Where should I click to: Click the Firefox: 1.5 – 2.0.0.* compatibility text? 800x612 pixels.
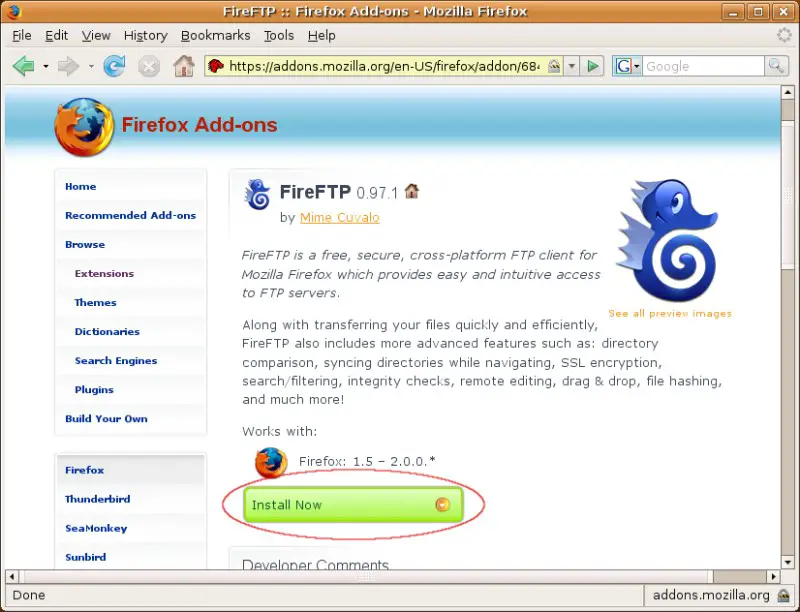[367, 462]
